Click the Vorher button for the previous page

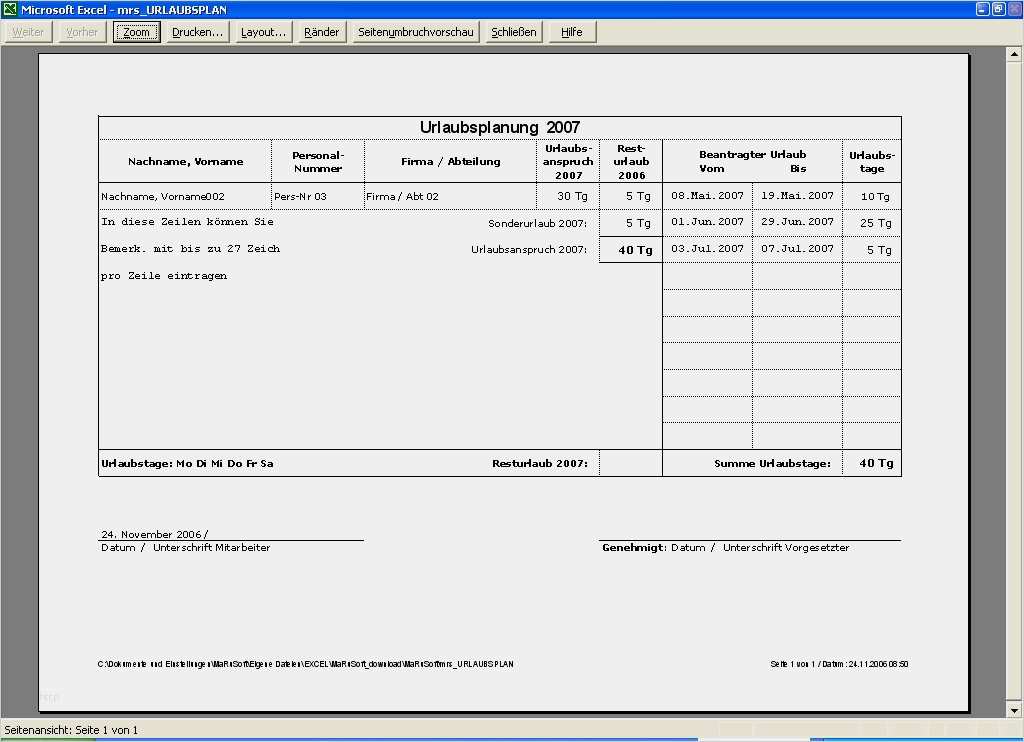[82, 32]
